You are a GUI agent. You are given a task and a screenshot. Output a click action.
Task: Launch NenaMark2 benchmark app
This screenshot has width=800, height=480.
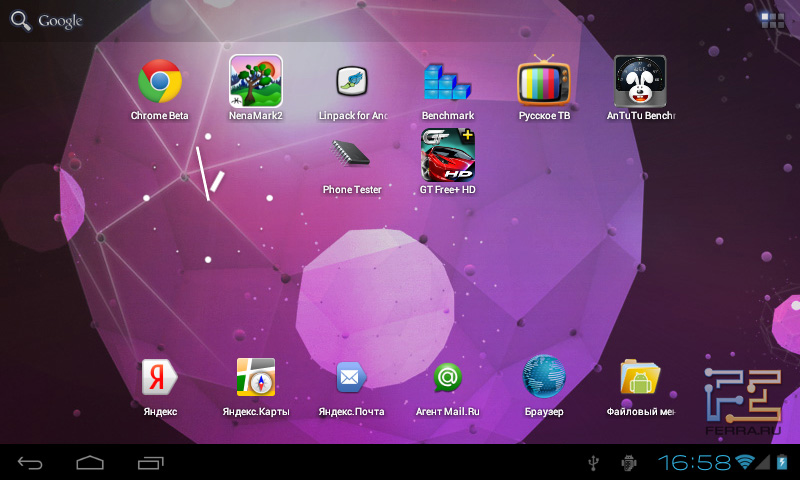pos(256,82)
